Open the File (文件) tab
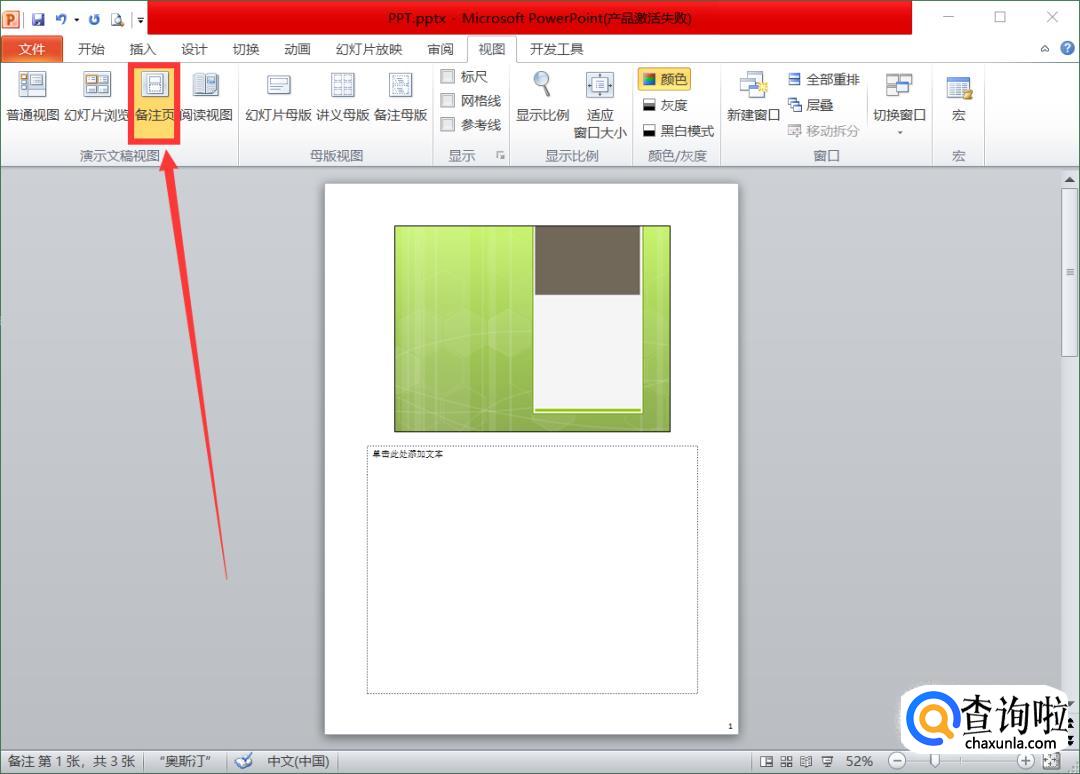1080x774 pixels. [32, 49]
